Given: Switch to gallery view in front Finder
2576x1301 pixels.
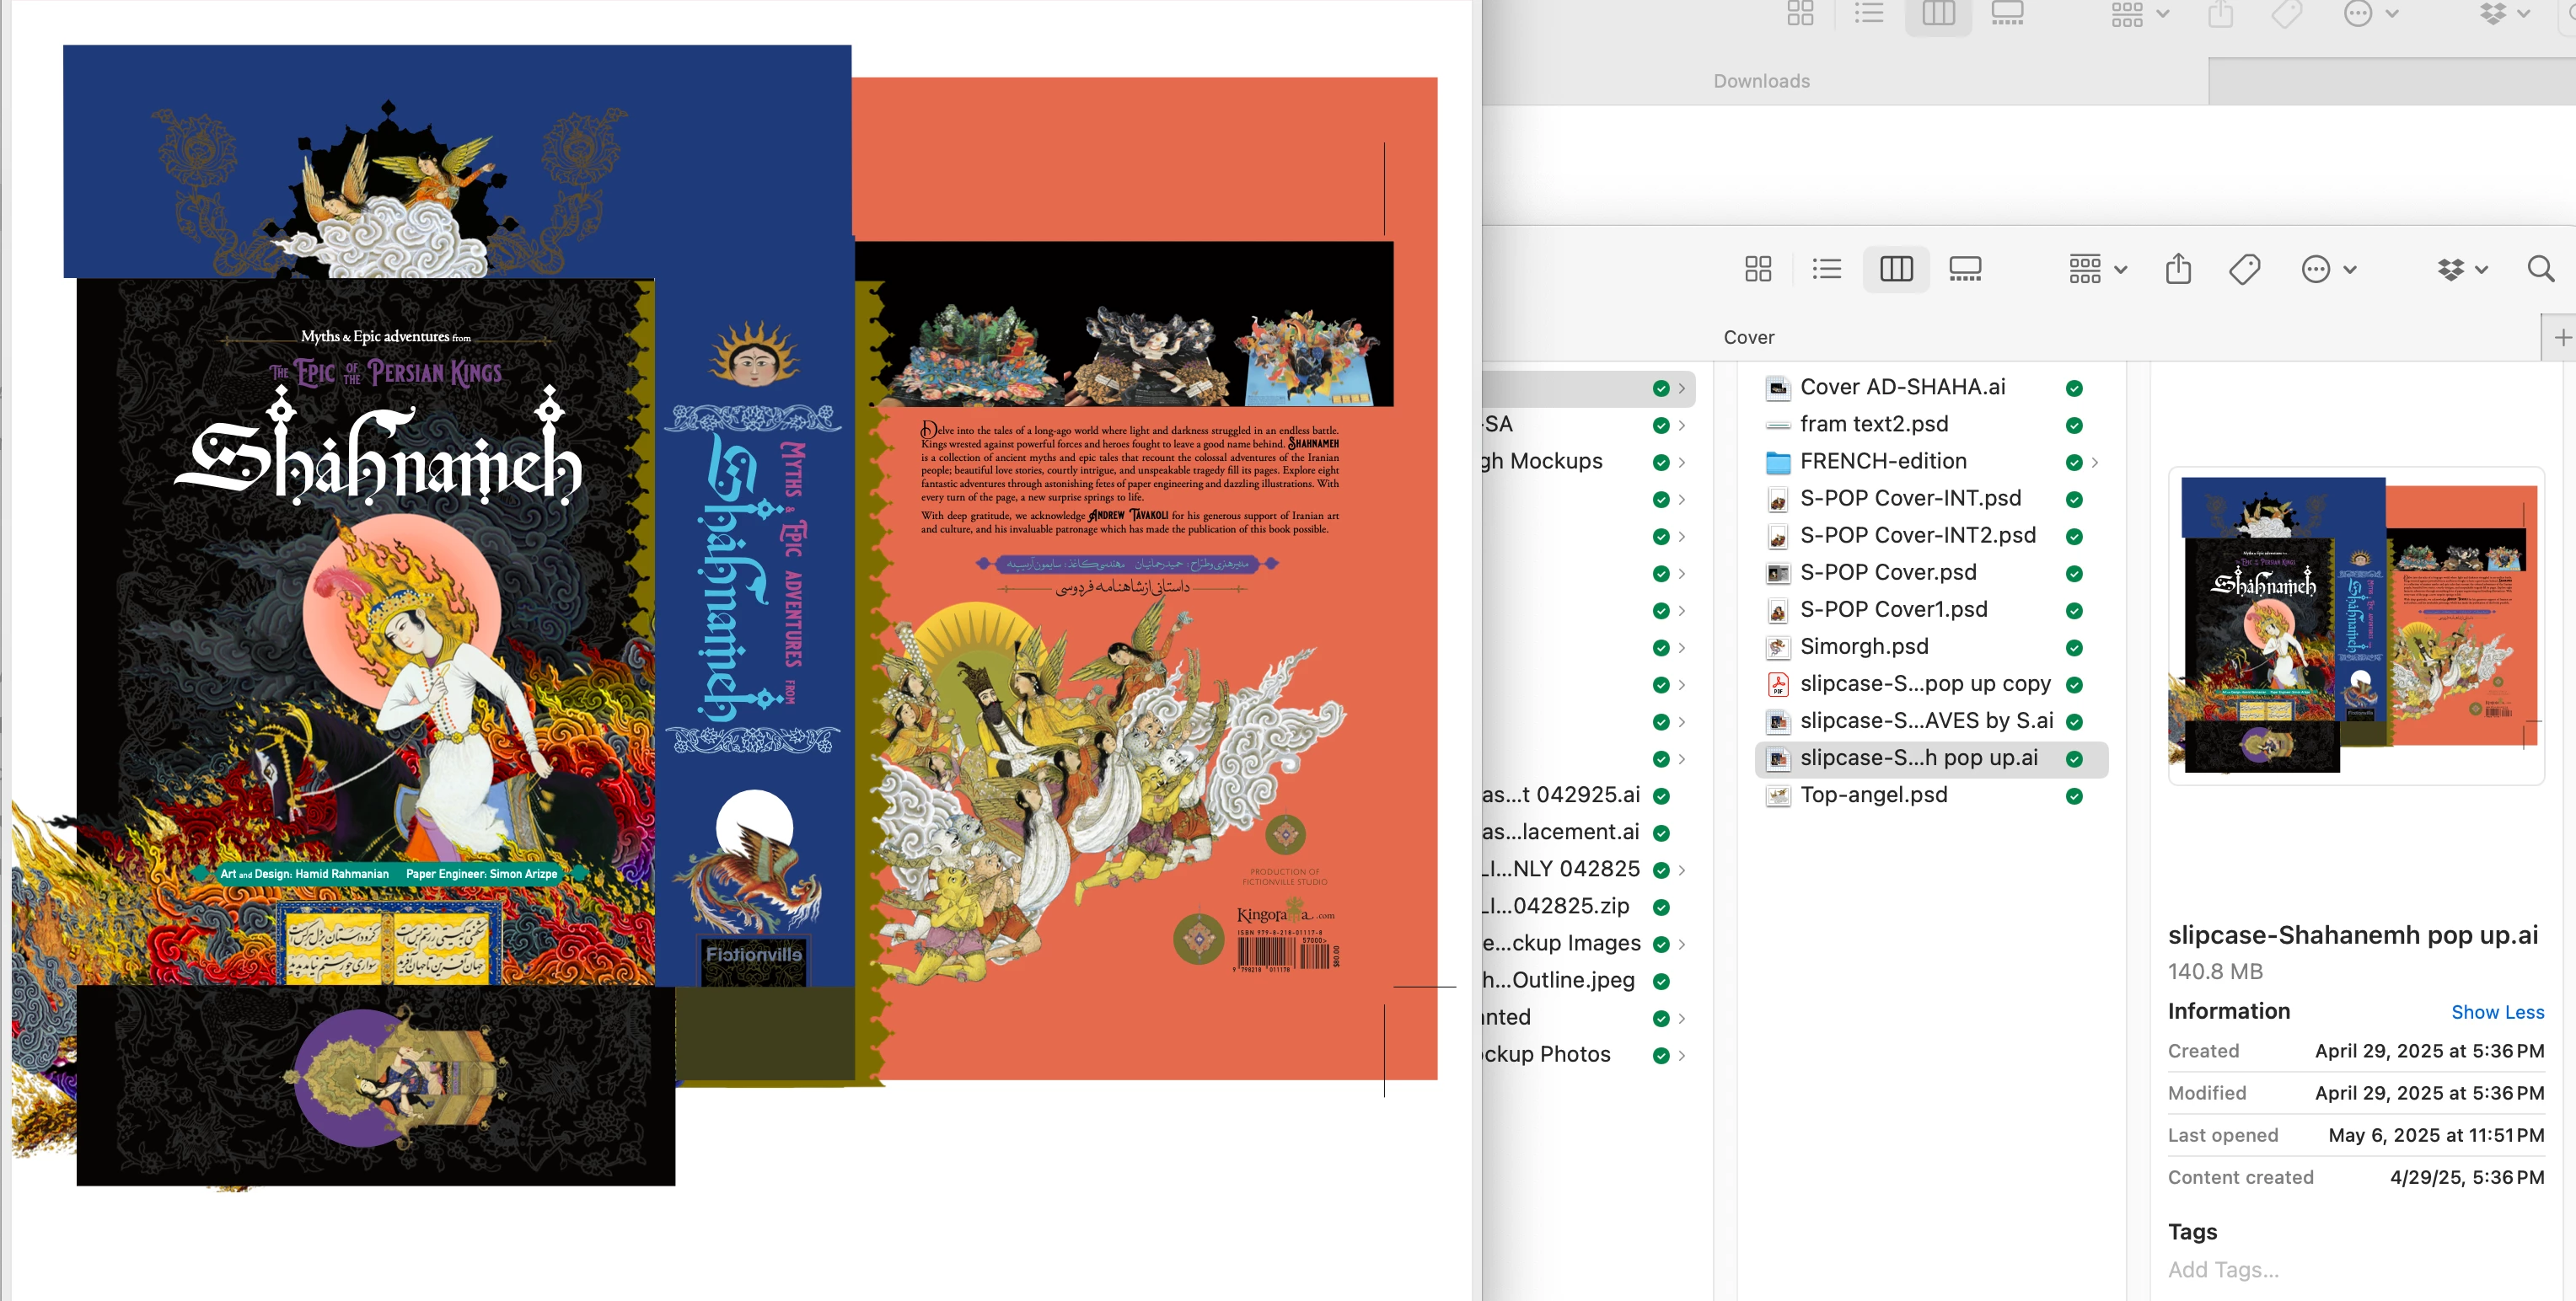Looking at the screenshot, I should click(x=1964, y=269).
